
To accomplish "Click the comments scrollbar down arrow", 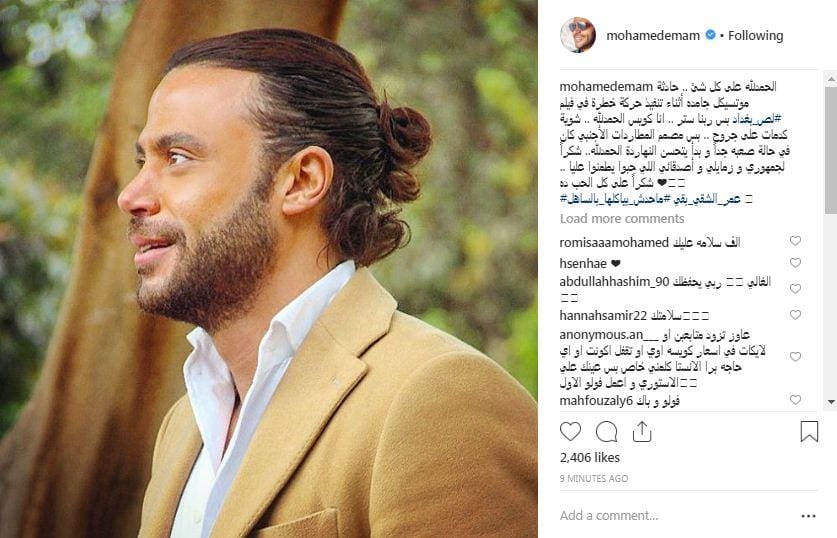I will click(x=831, y=402).
